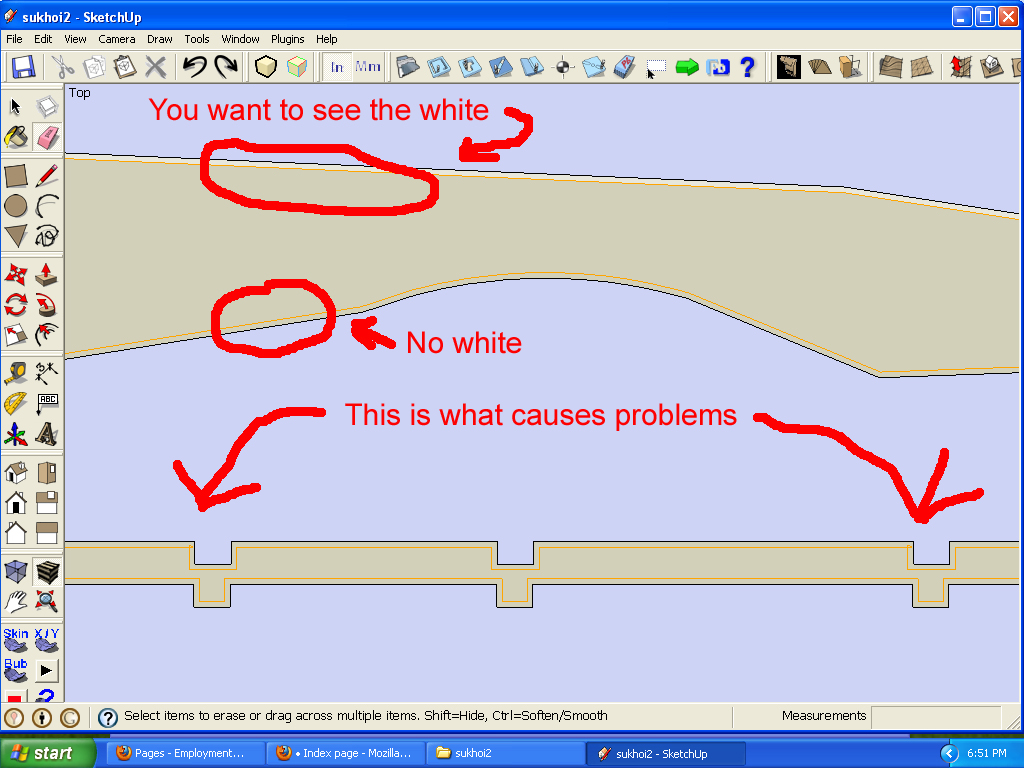Open the Plugins menu
Viewport: 1024px width, 768px height.
pos(288,39)
